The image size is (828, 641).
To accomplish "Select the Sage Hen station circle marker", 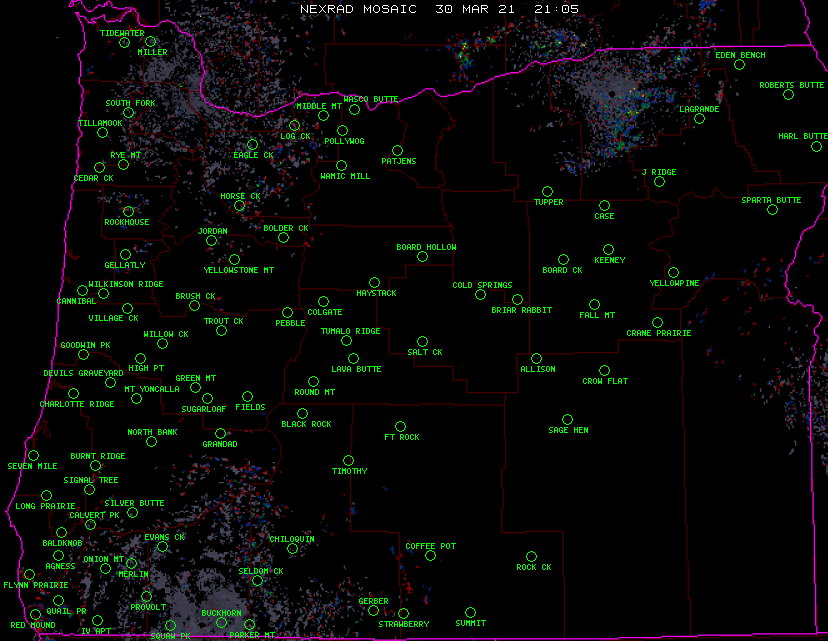I will [567, 420].
